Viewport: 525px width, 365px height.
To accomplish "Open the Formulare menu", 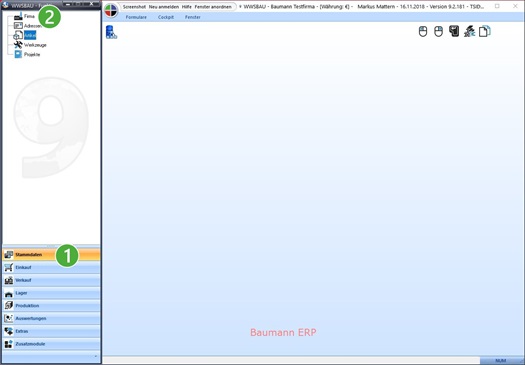I will [x=136, y=17].
